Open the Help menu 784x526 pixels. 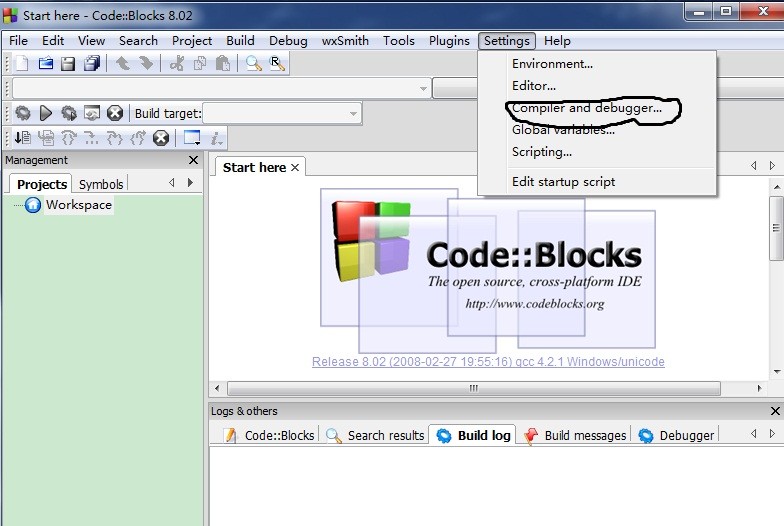pos(557,40)
